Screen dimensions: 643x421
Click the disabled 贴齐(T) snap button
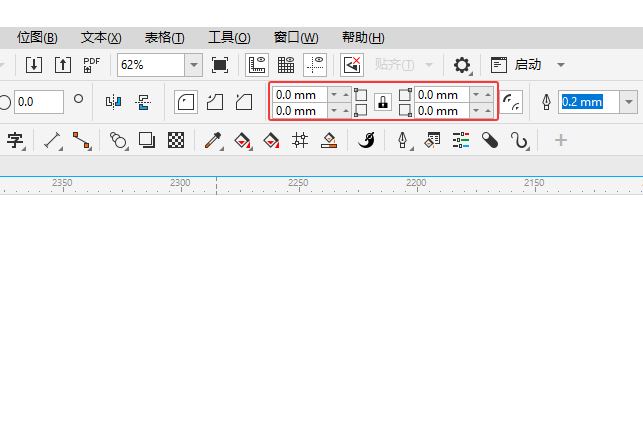tap(394, 64)
